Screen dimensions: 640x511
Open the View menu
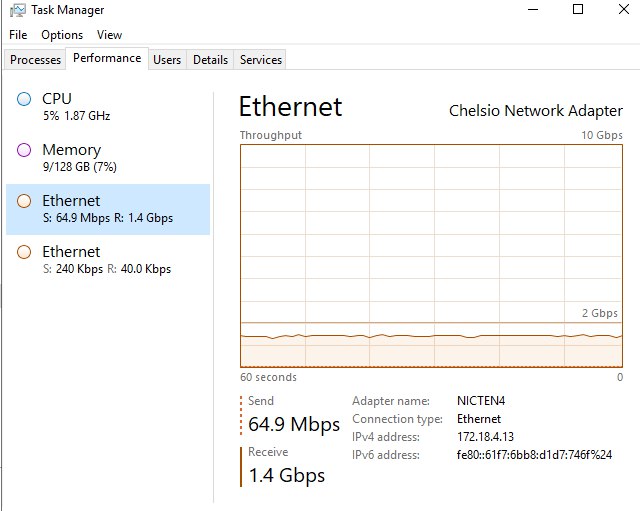109,35
